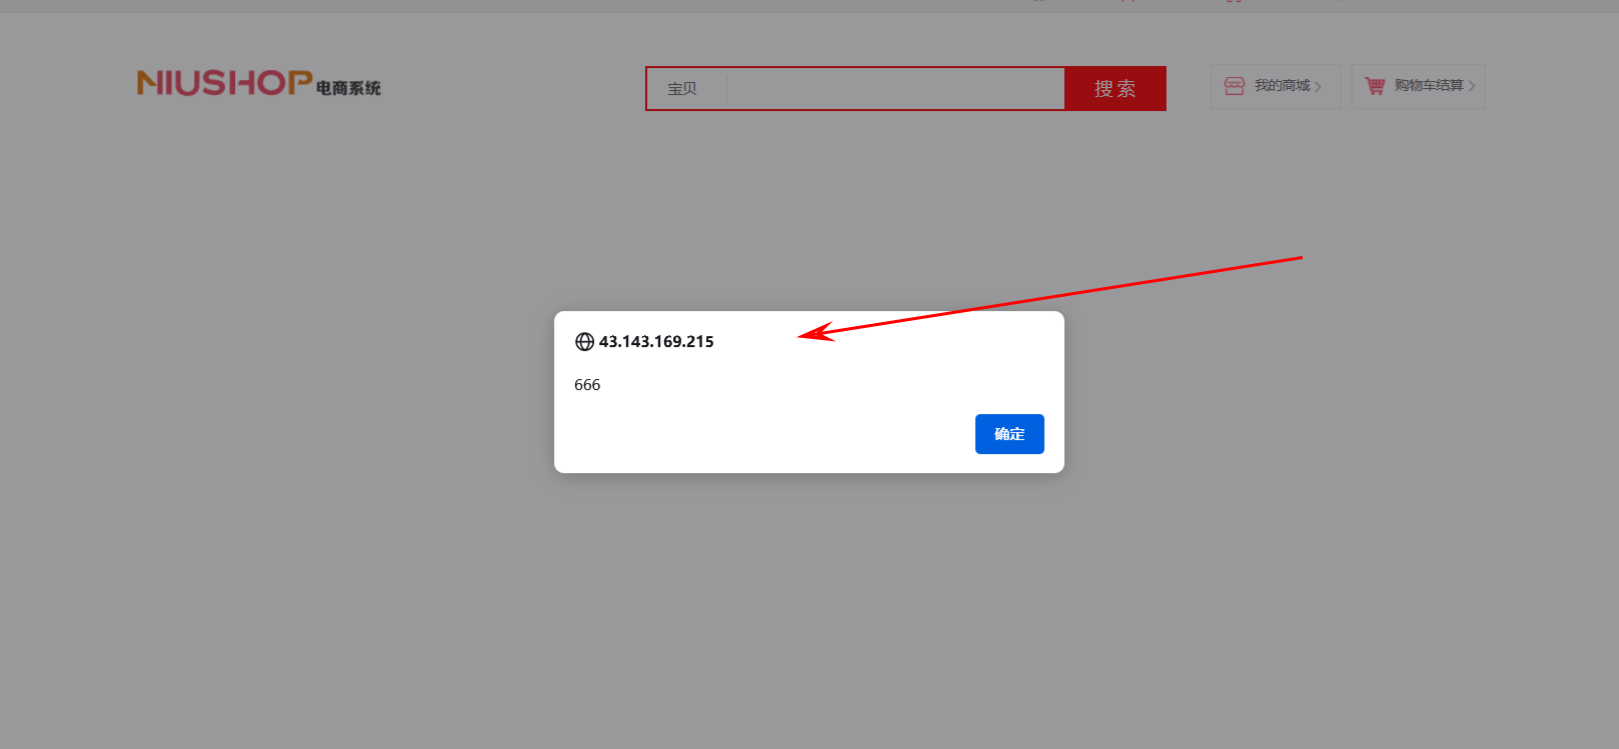The height and width of the screenshot is (749, 1619).
Task: Expand the 我的商城 chevron arrow
Action: (x=1318, y=87)
